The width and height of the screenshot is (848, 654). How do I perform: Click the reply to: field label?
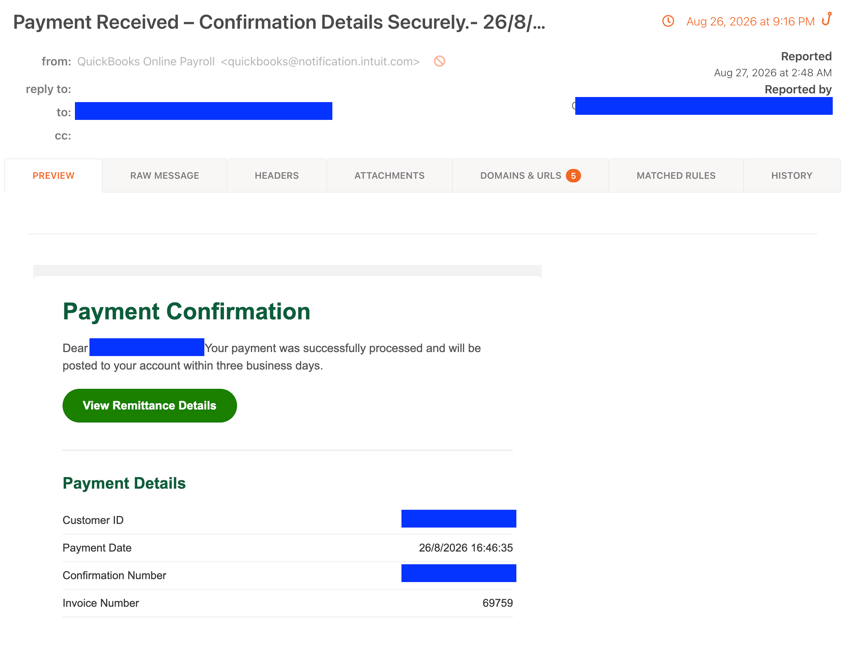(x=48, y=89)
